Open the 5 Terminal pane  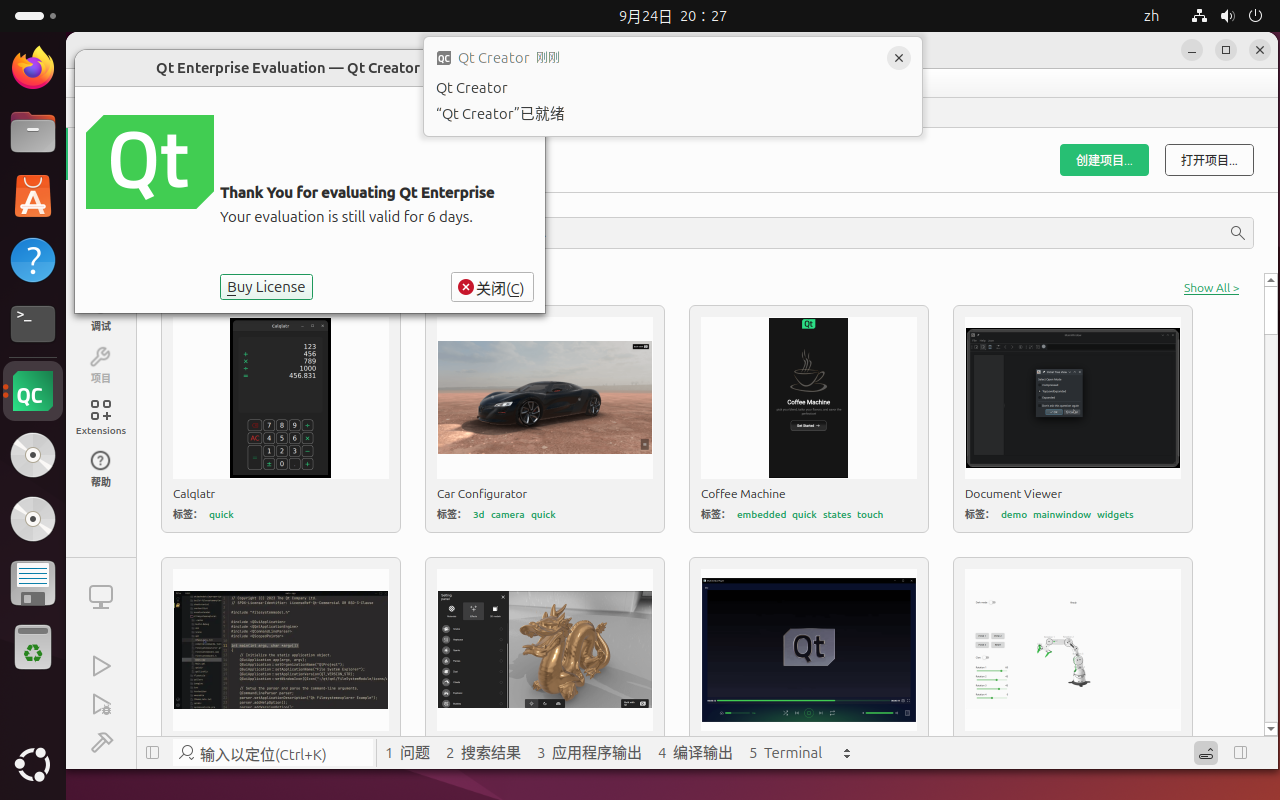pyautogui.click(x=786, y=753)
